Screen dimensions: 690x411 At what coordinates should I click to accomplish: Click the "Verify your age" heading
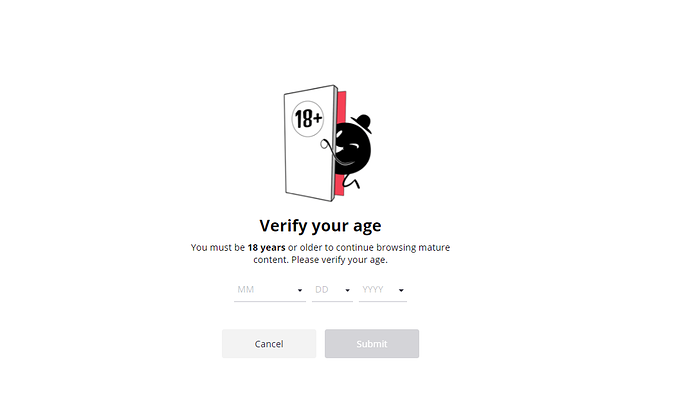(x=320, y=225)
